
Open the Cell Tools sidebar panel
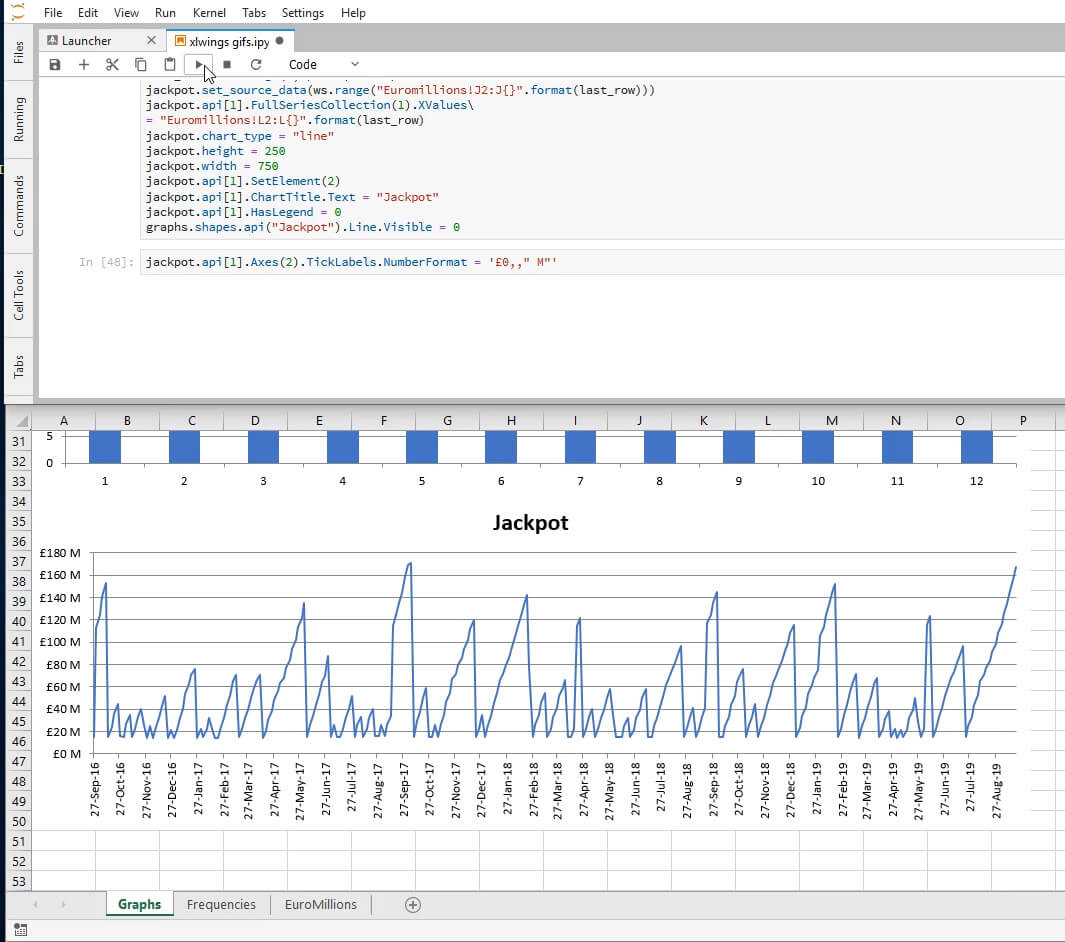point(18,295)
